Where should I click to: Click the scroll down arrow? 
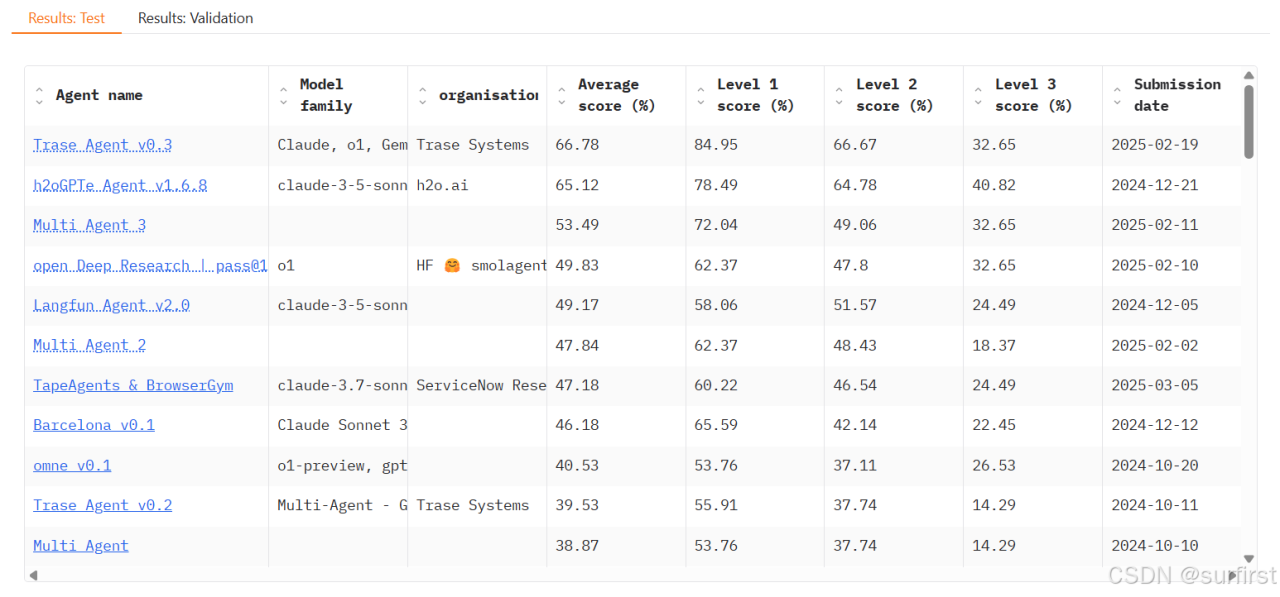click(1249, 559)
